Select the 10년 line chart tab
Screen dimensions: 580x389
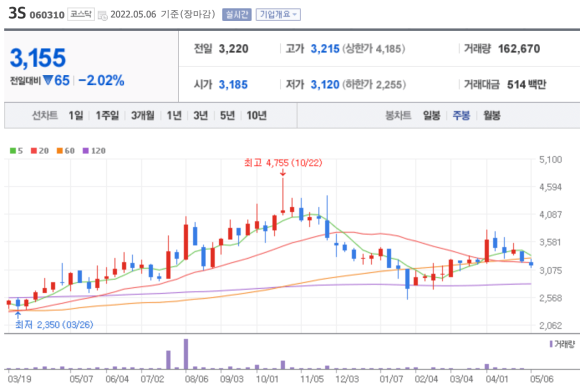point(257,116)
